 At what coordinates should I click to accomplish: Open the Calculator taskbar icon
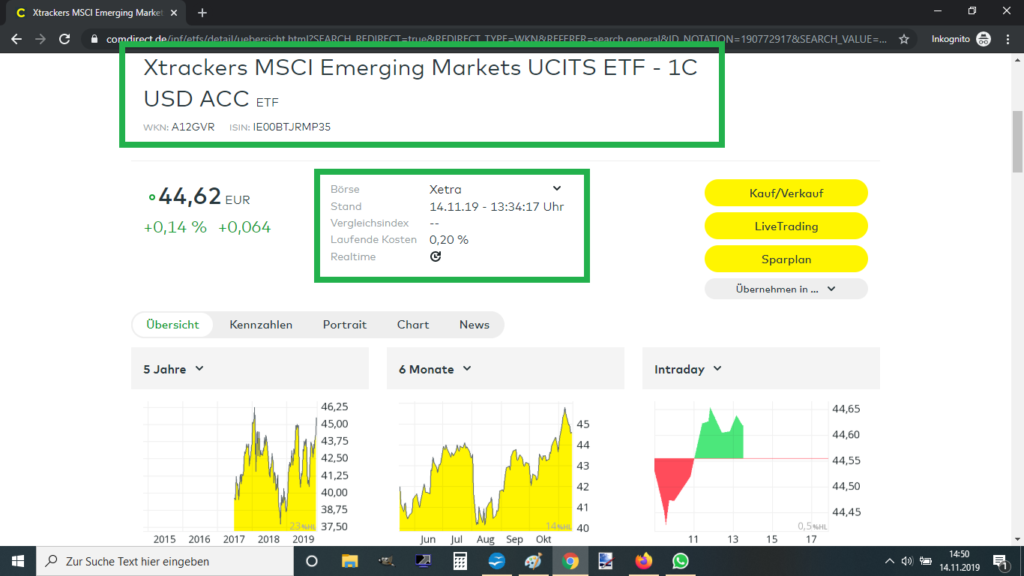click(x=460, y=561)
